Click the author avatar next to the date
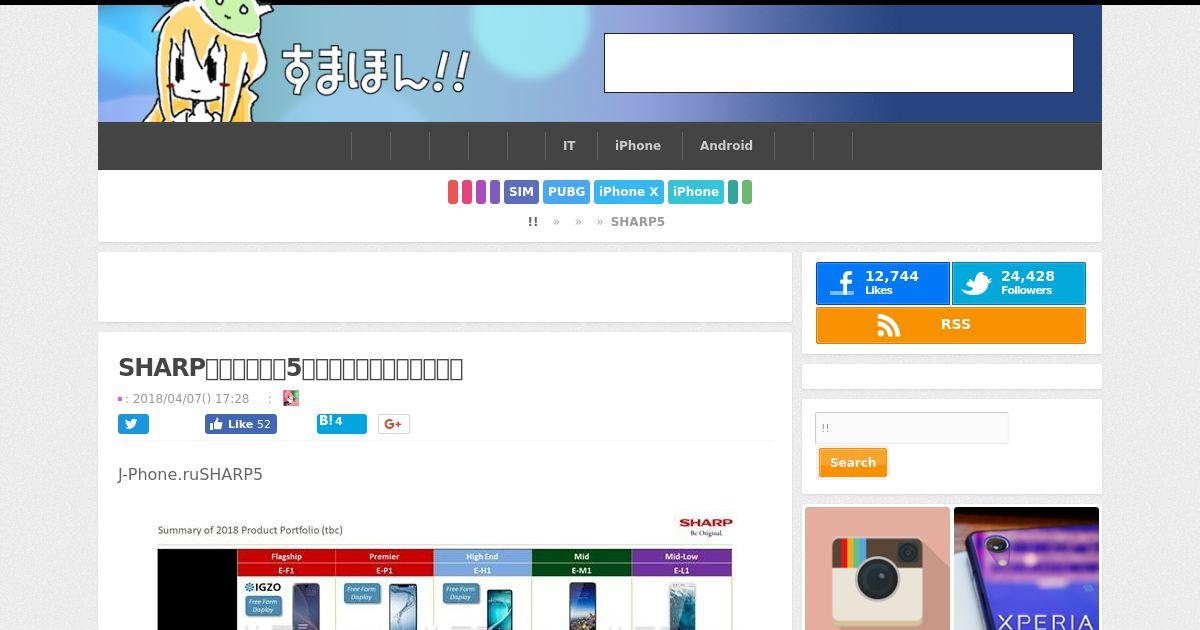This screenshot has width=1200, height=630. tap(291, 398)
